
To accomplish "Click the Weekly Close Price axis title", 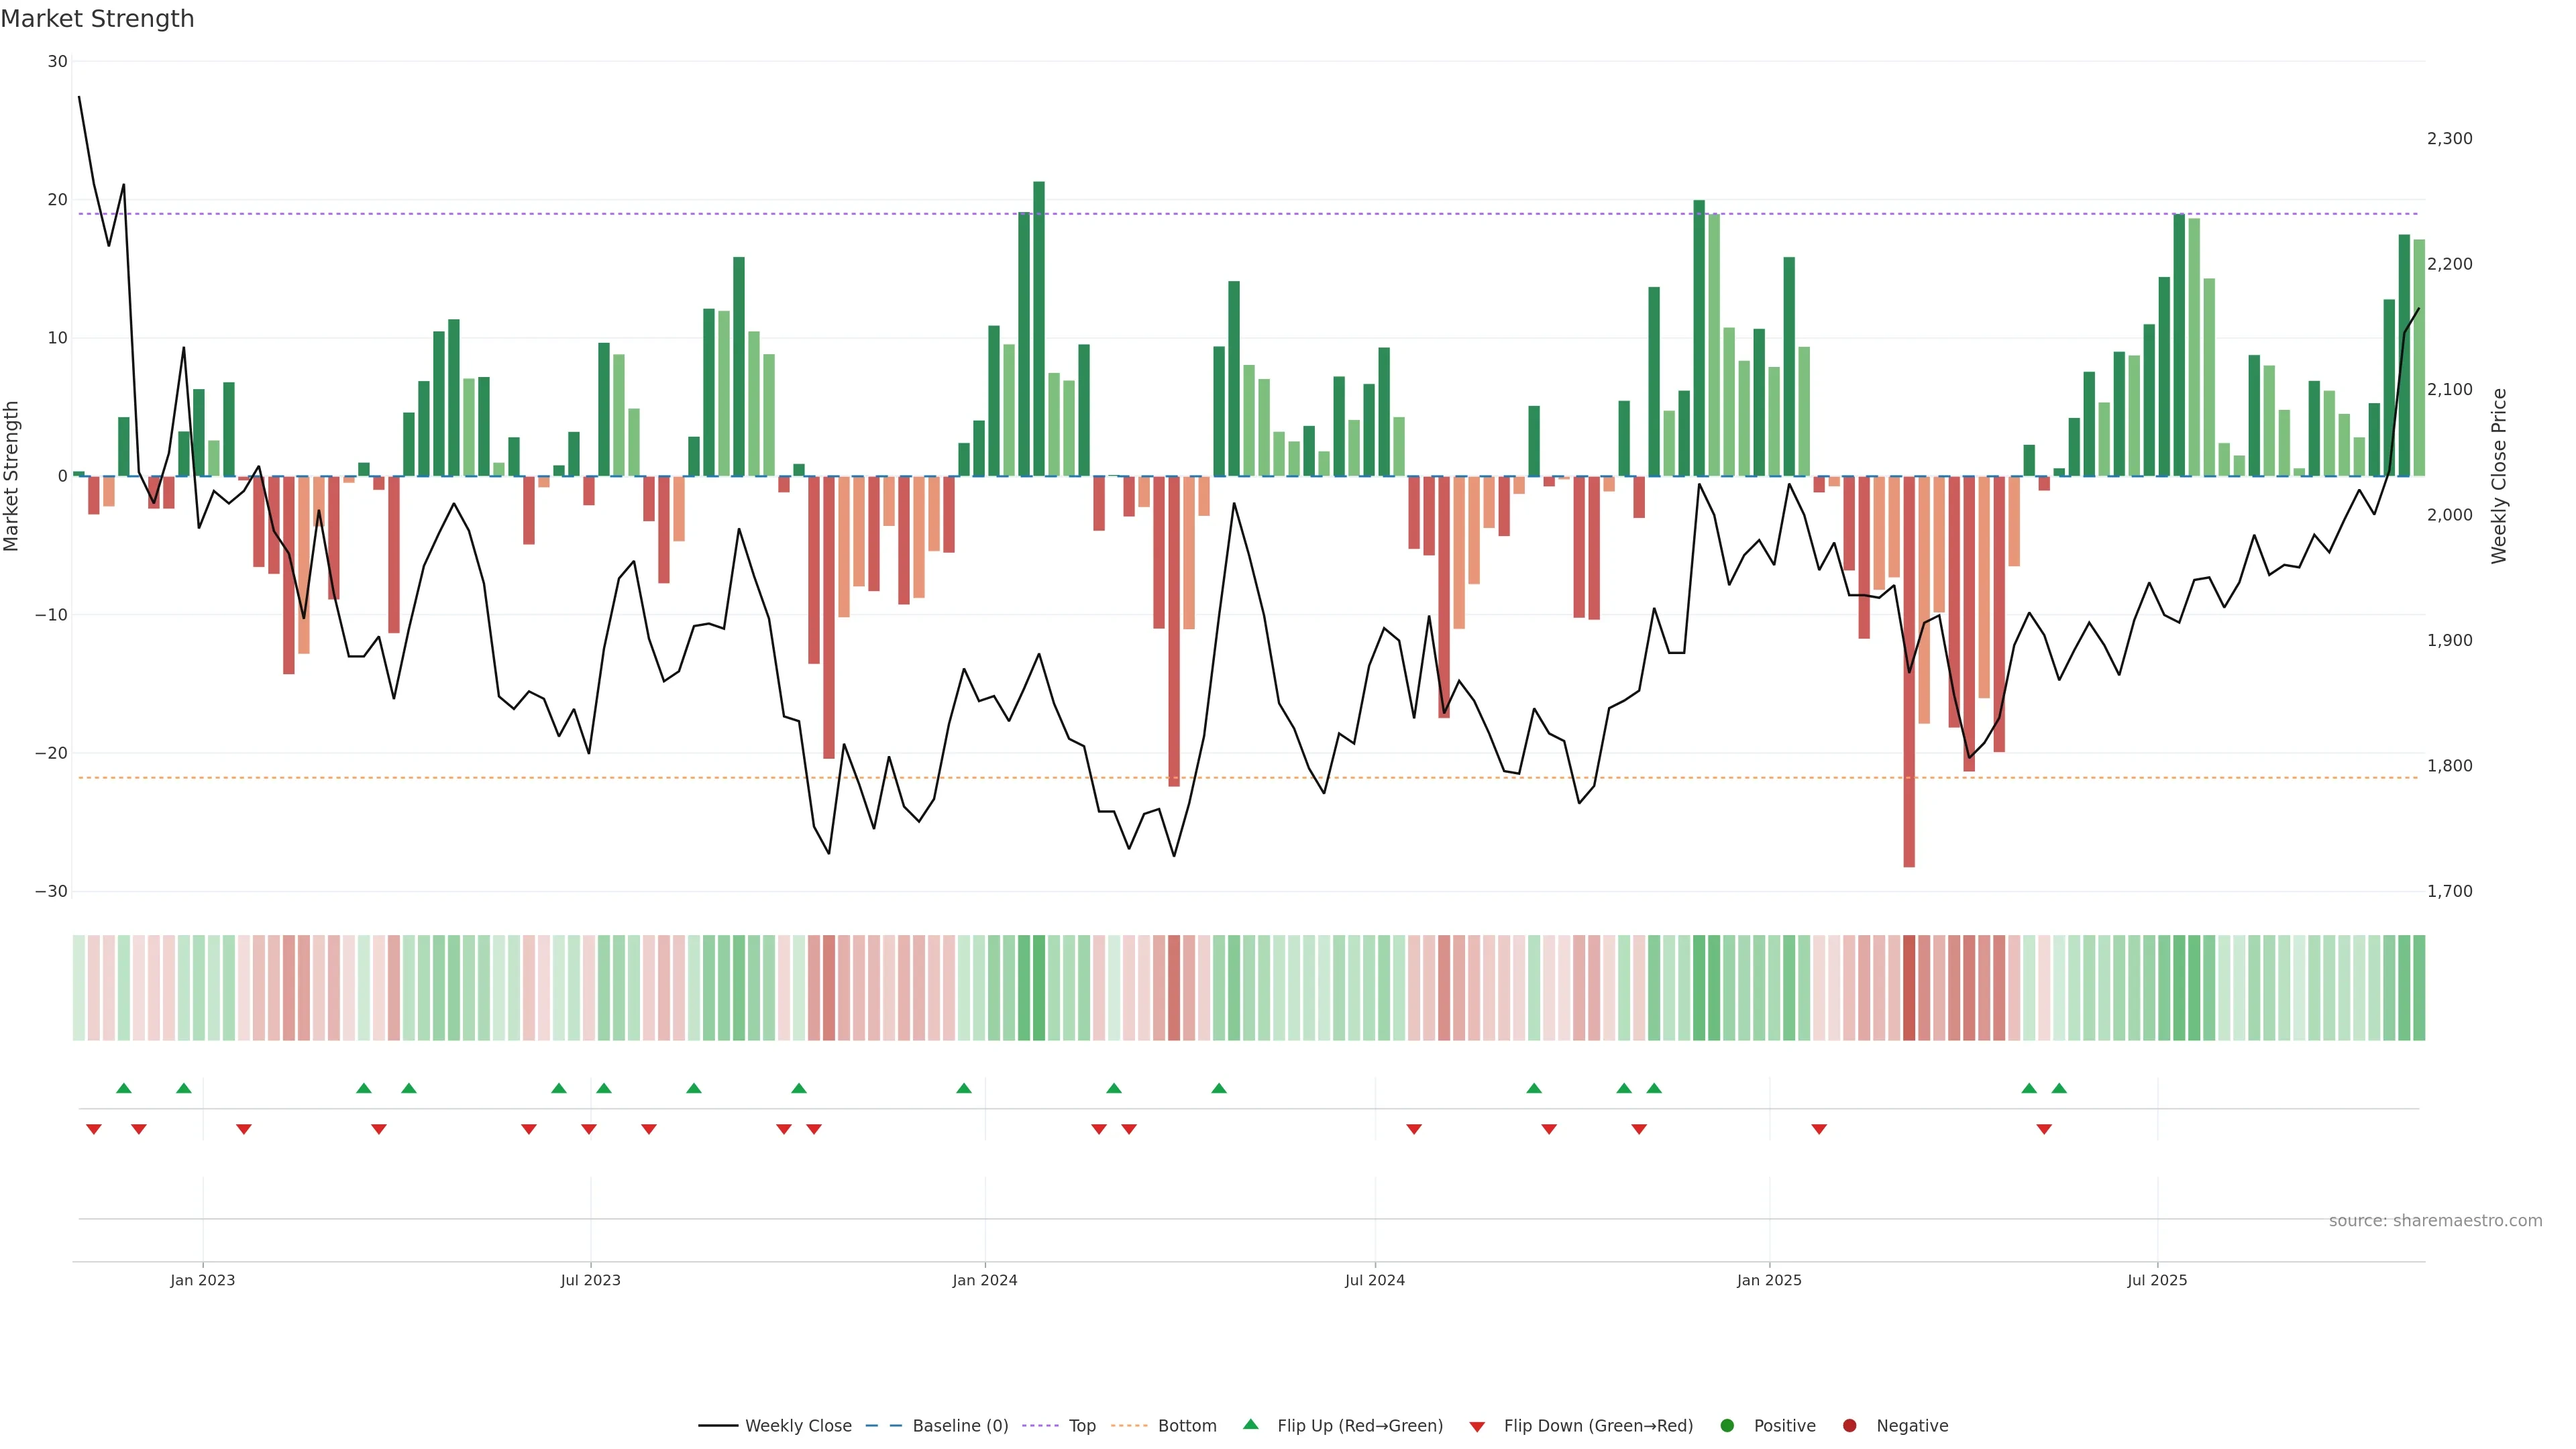I will click(2499, 476).
